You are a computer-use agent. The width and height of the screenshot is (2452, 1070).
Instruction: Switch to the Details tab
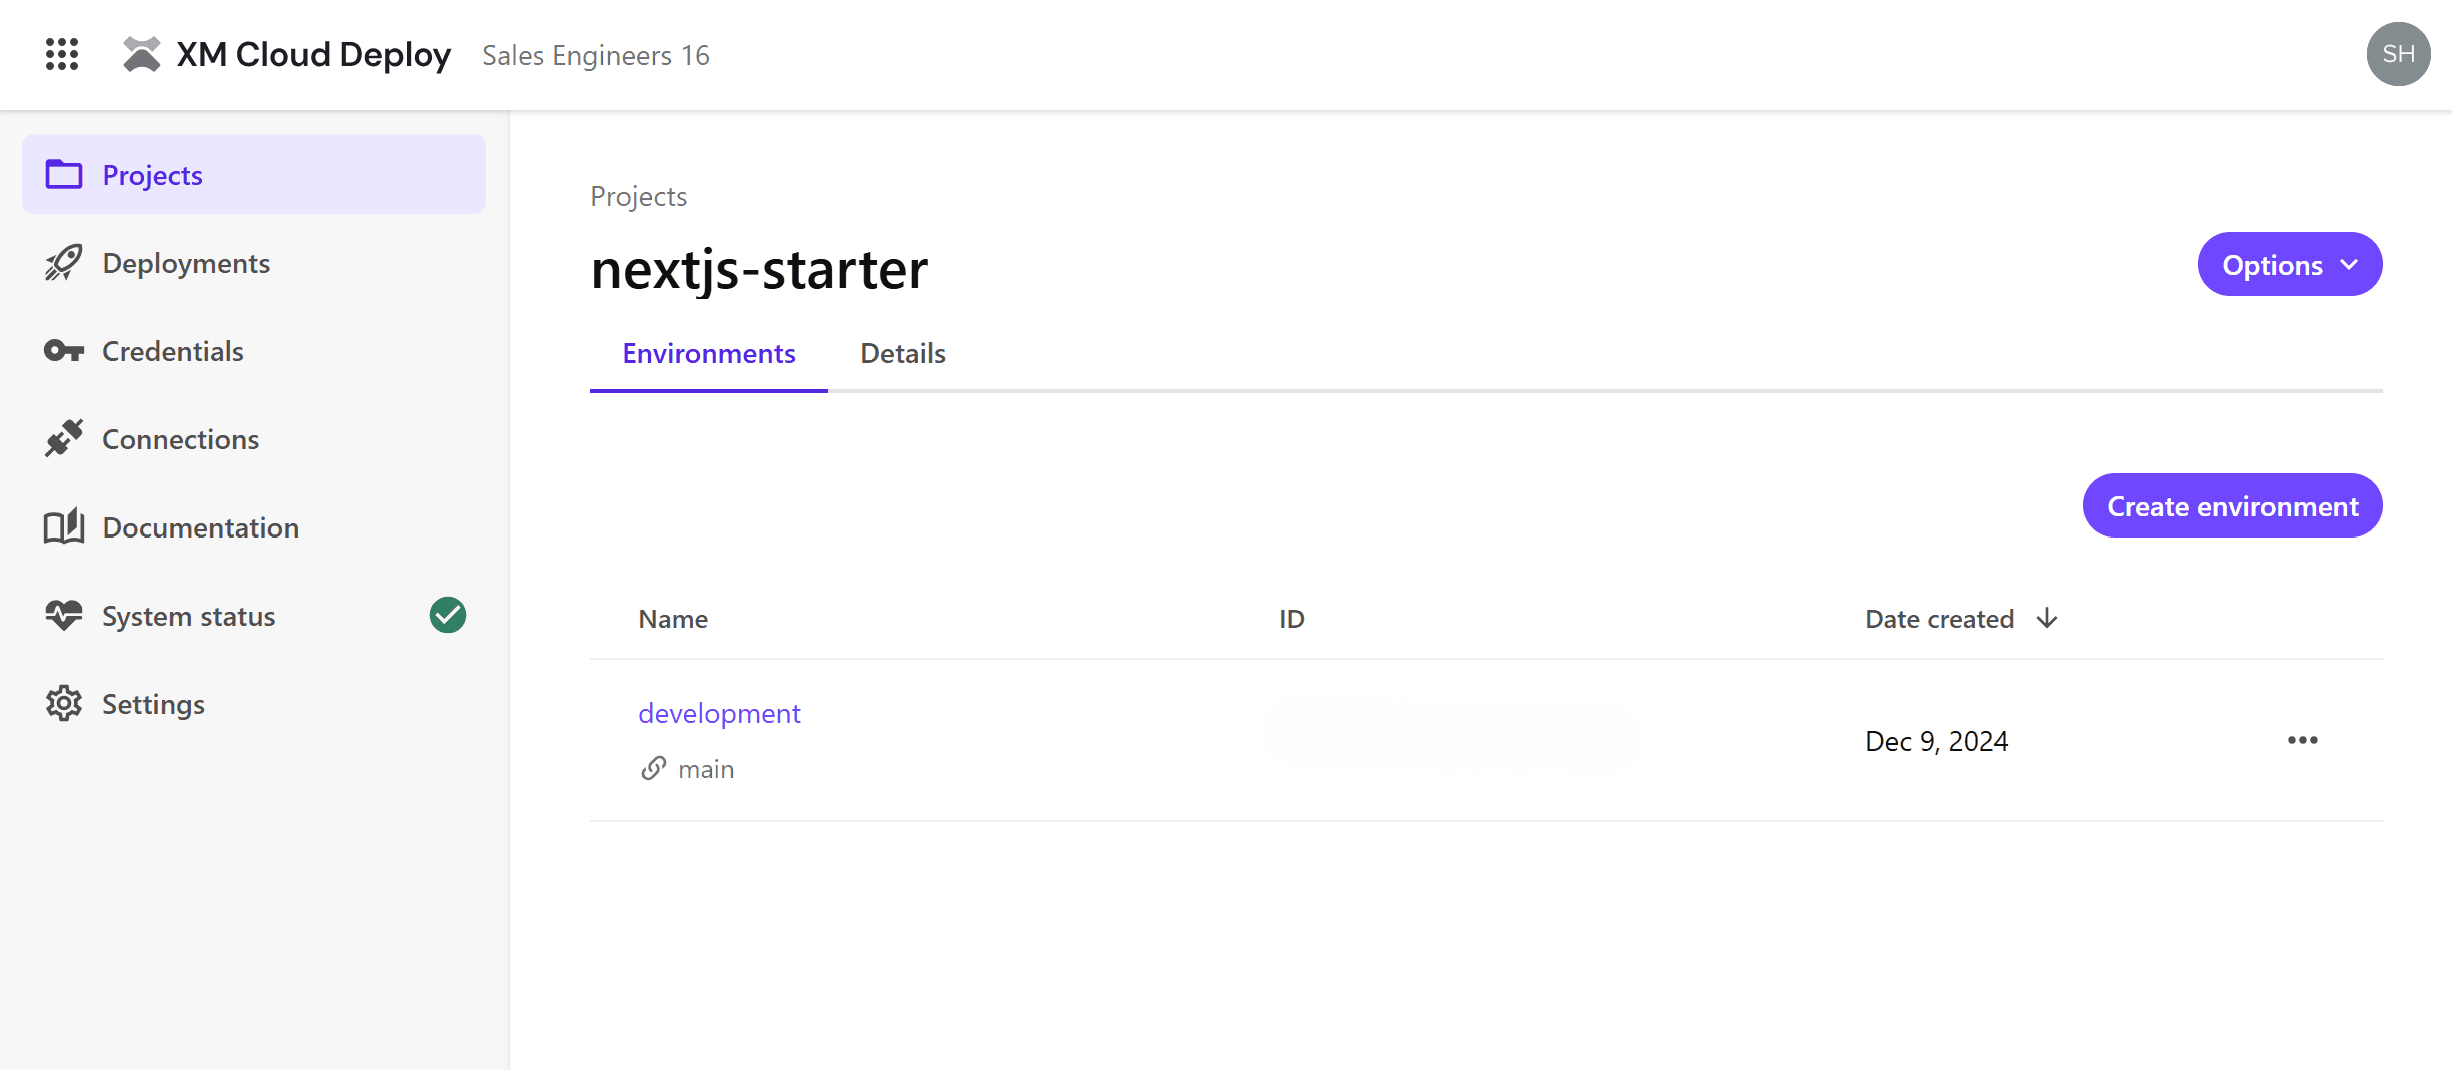902,354
